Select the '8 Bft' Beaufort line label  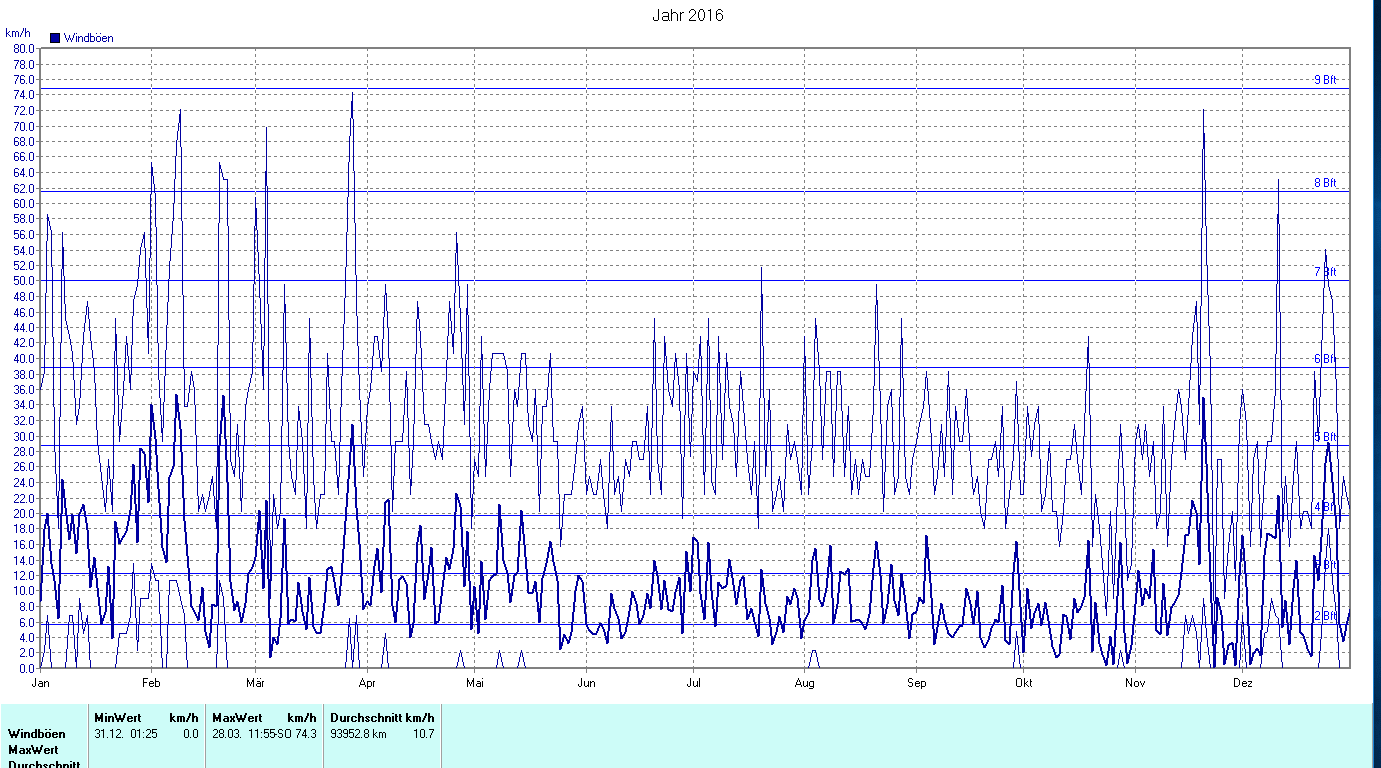point(1325,183)
